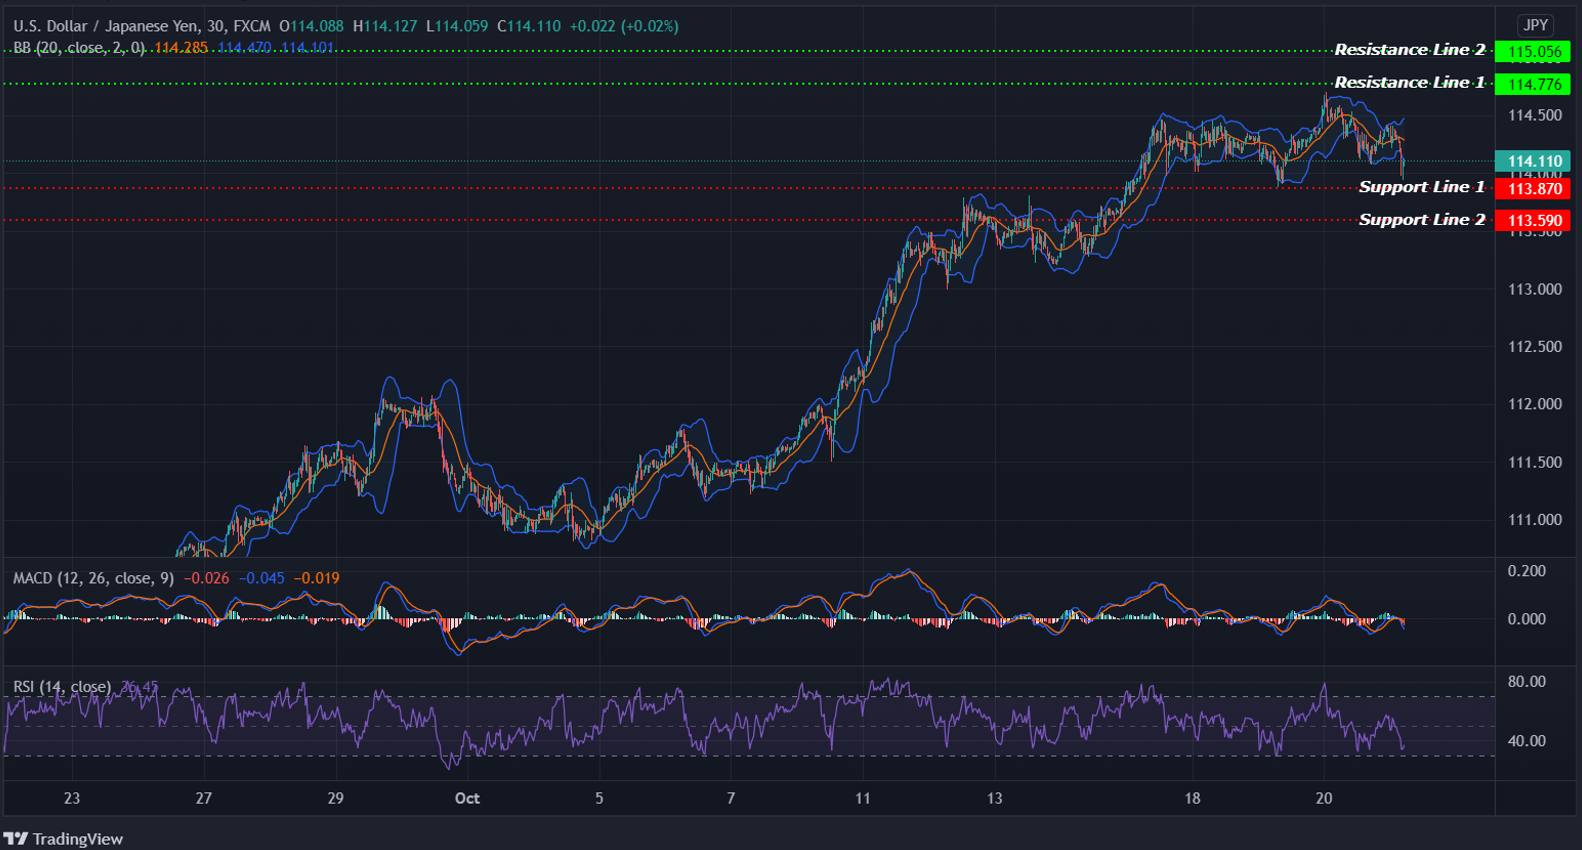Select the BB (20, close, 2, 0) indicator legend
The height and width of the screenshot is (850, 1582).
tap(79, 47)
